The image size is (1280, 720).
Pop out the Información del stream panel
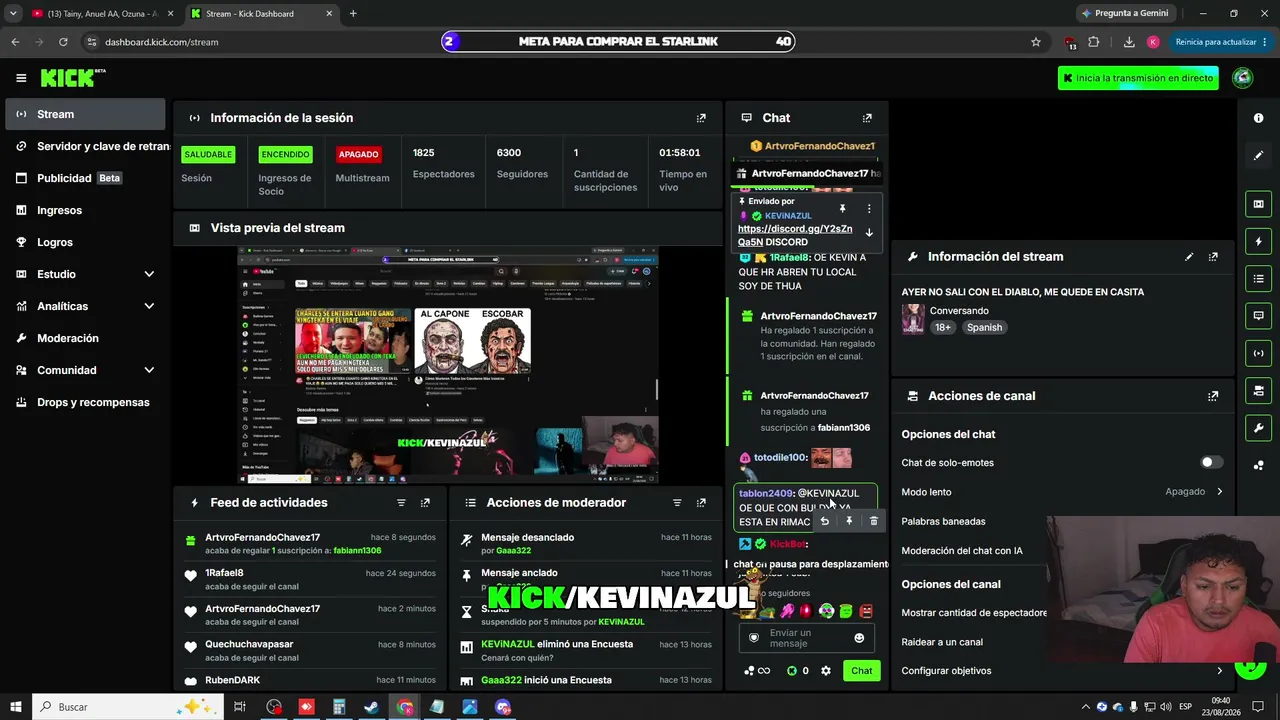click(x=1213, y=257)
